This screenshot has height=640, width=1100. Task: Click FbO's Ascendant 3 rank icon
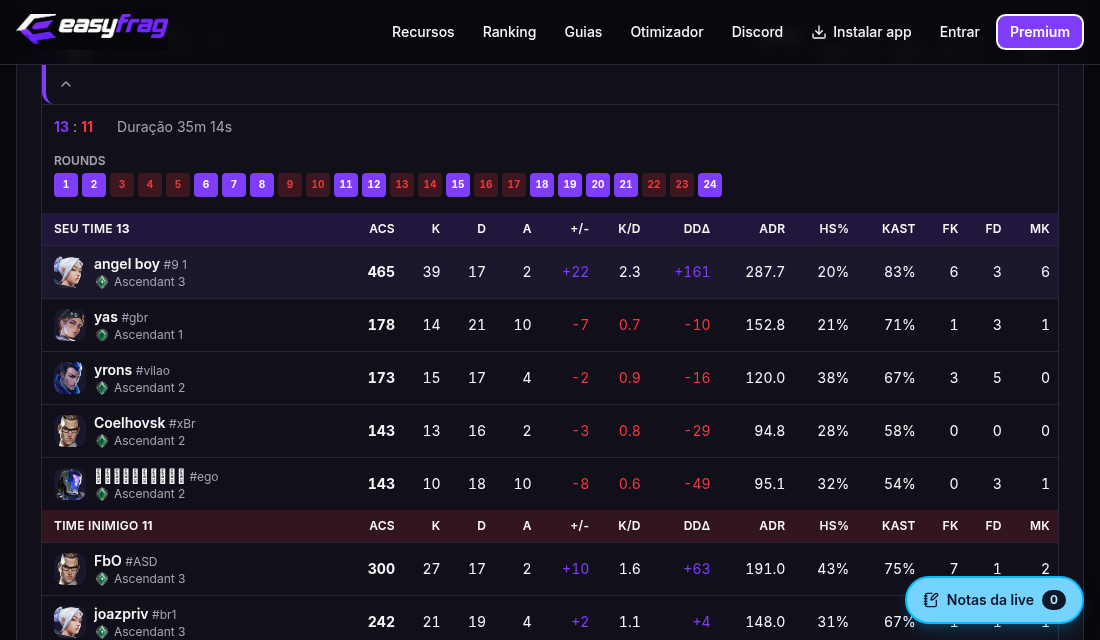(x=102, y=579)
